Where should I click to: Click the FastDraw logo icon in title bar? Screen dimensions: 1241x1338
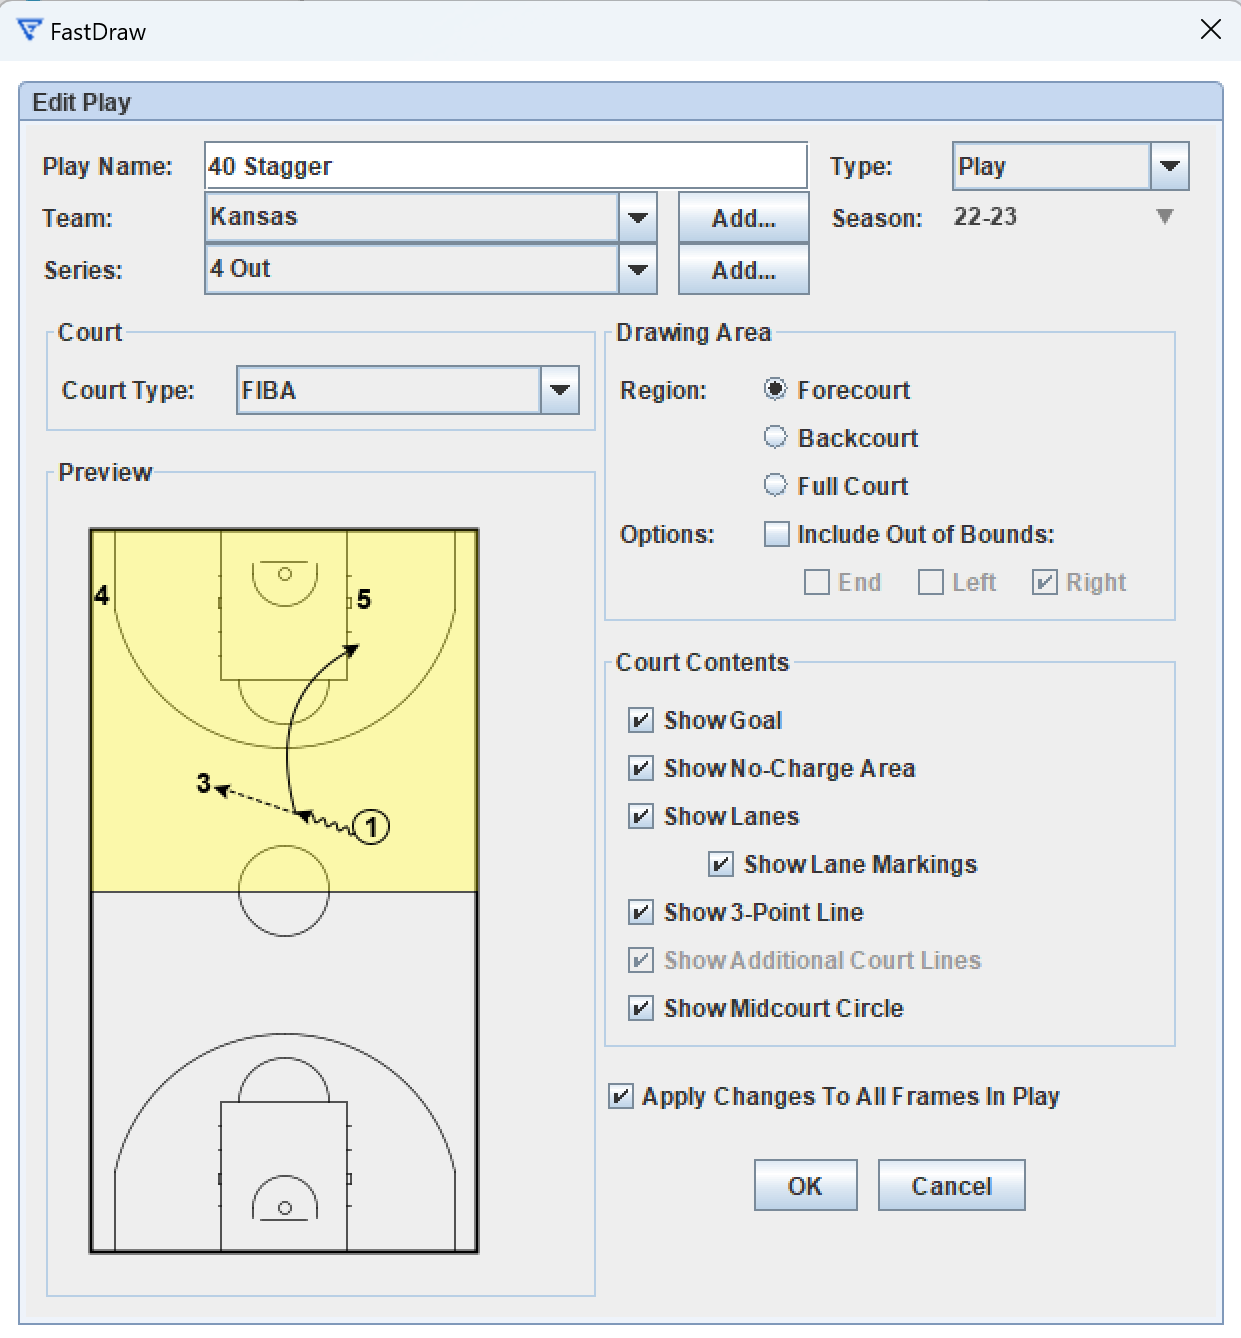coord(30,31)
